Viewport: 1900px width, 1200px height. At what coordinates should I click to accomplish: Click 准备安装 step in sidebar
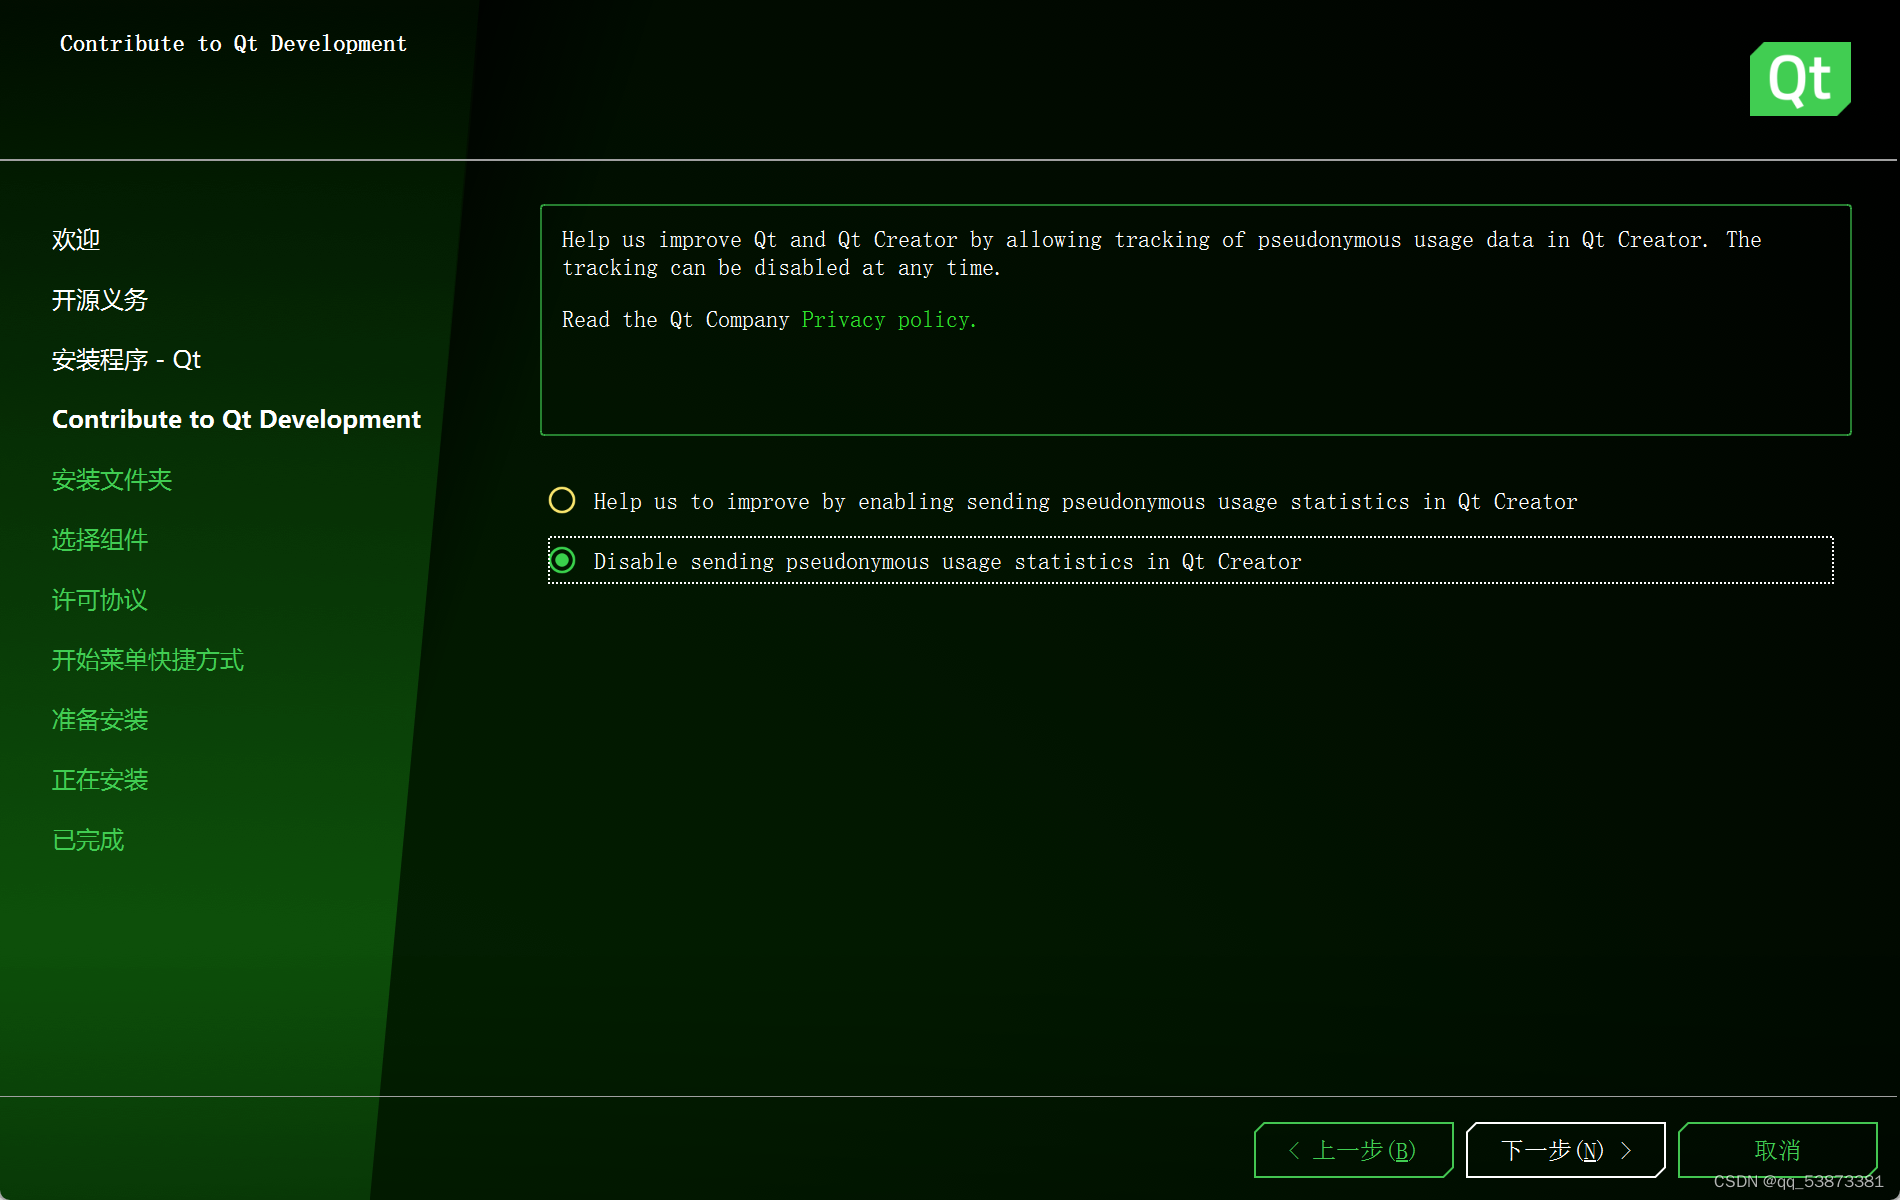click(x=100, y=720)
